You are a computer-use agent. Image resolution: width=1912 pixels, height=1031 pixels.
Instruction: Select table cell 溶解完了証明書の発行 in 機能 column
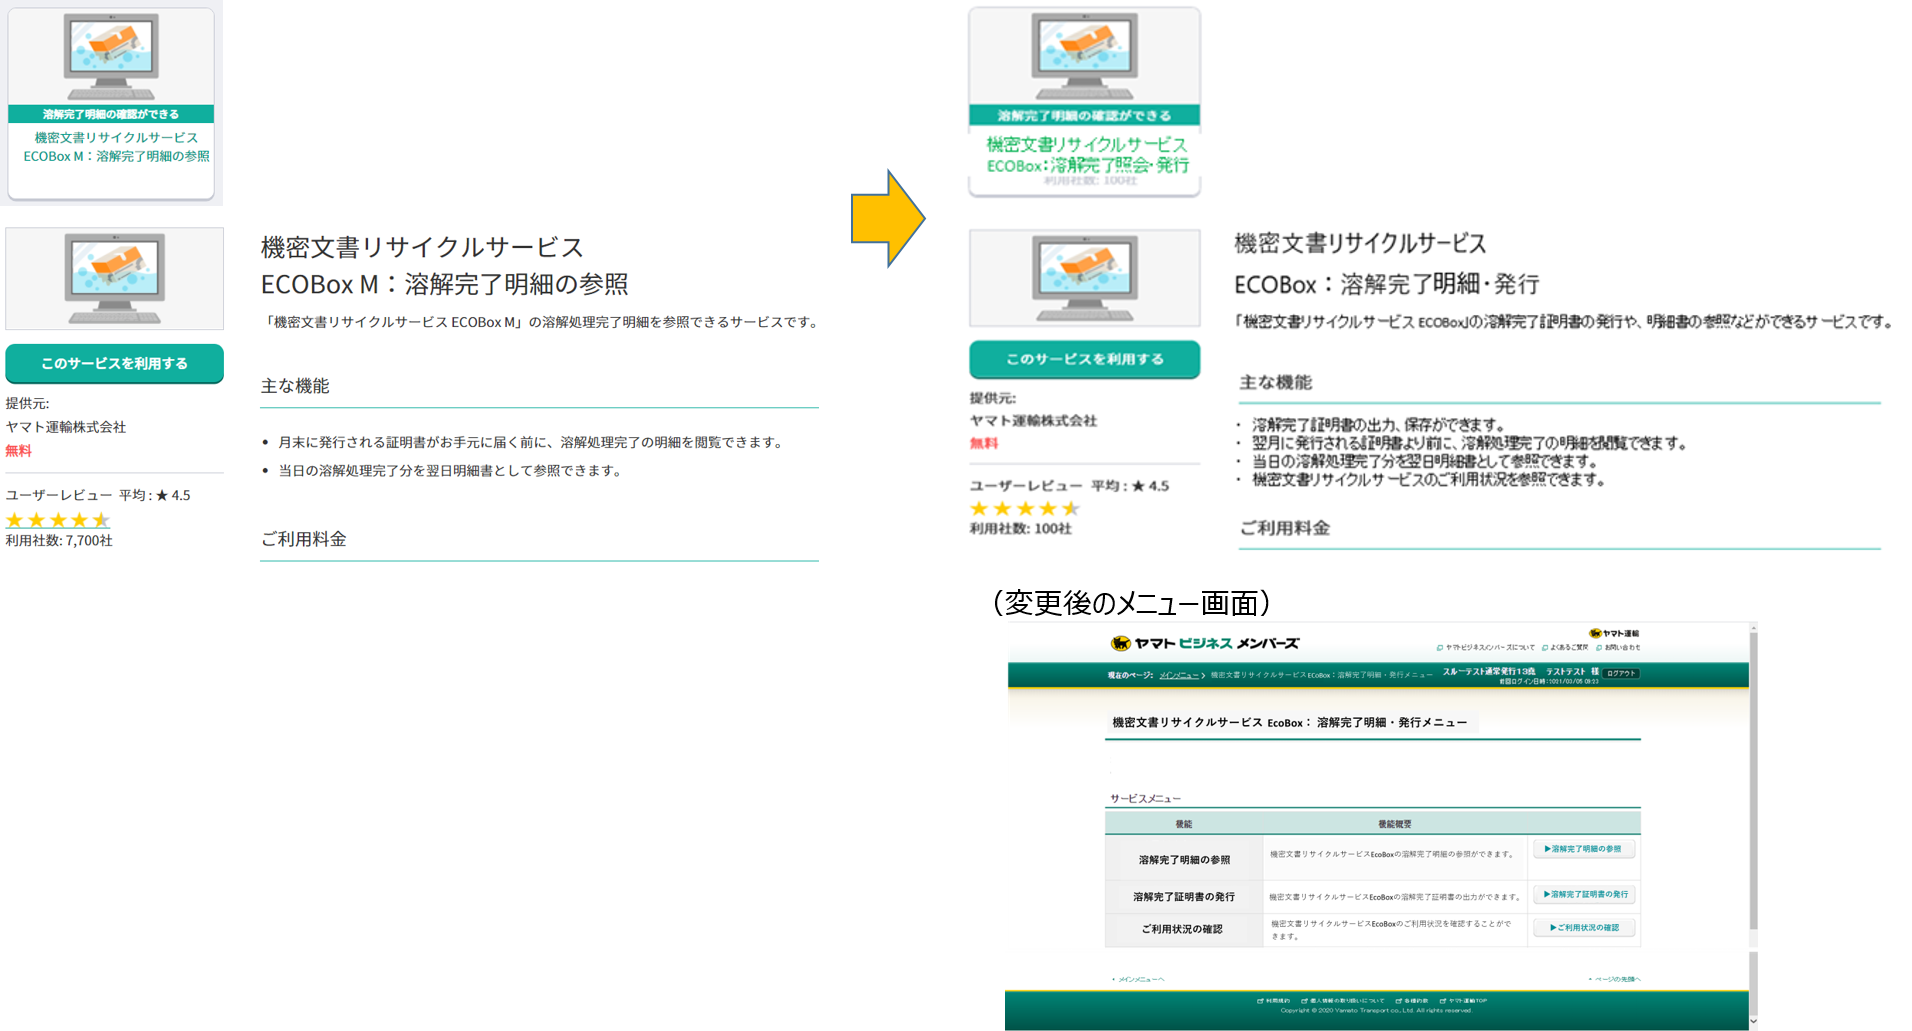point(1184,897)
